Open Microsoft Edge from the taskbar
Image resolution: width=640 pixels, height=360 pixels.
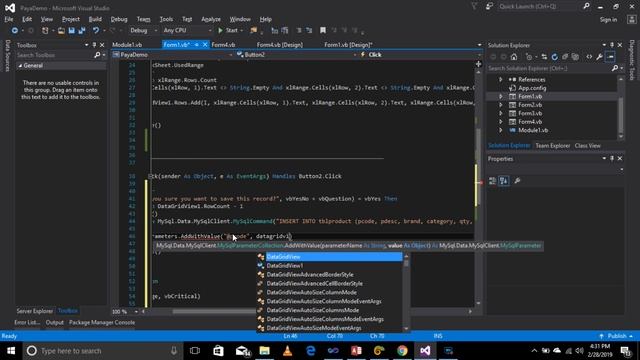tap(311, 351)
